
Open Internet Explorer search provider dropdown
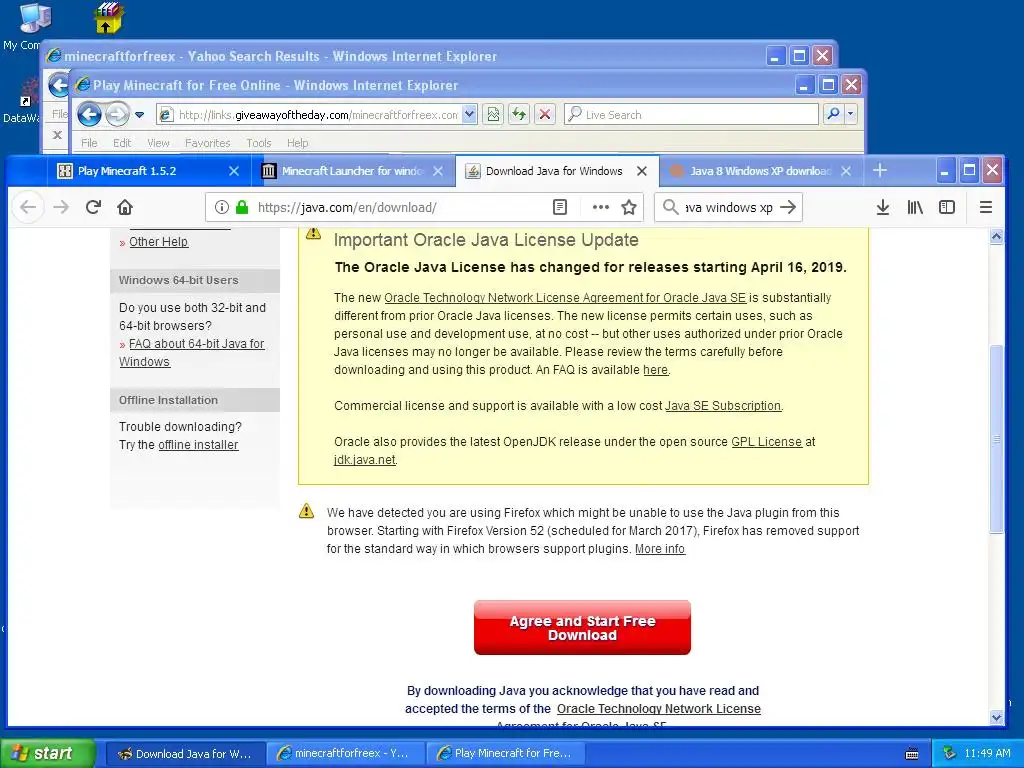tap(850, 114)
